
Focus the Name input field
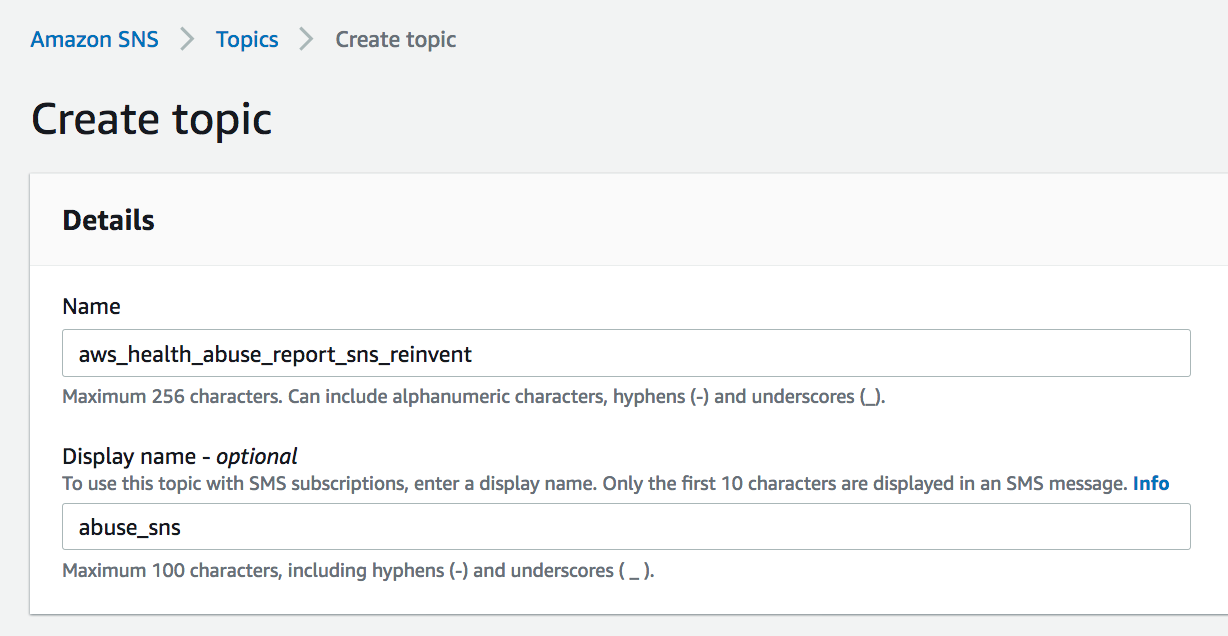point(626,353)
